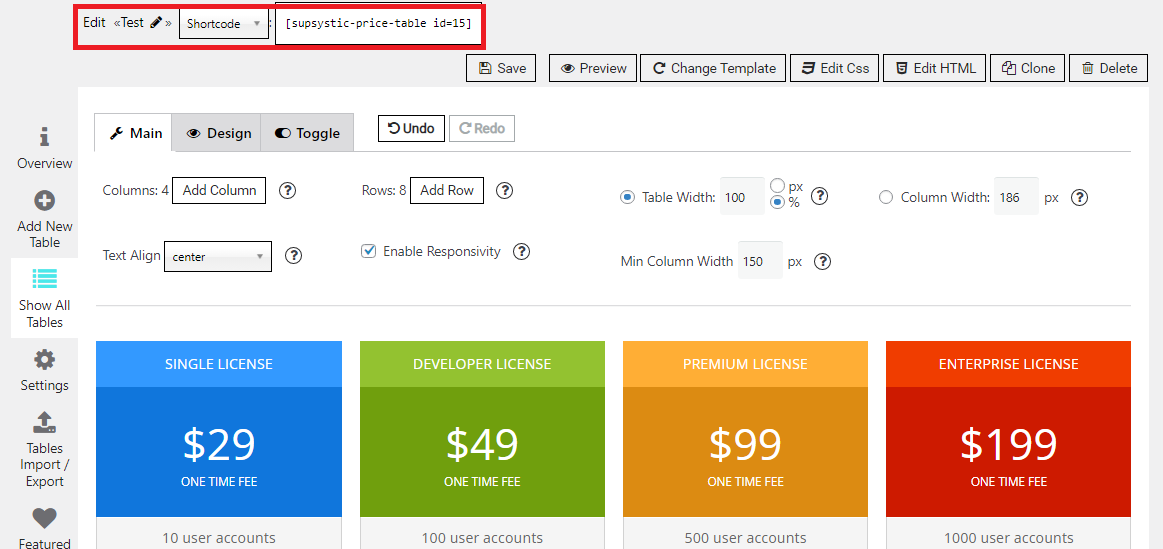
Task: Open Show All Tables list icon
Action: pos(44,279)
